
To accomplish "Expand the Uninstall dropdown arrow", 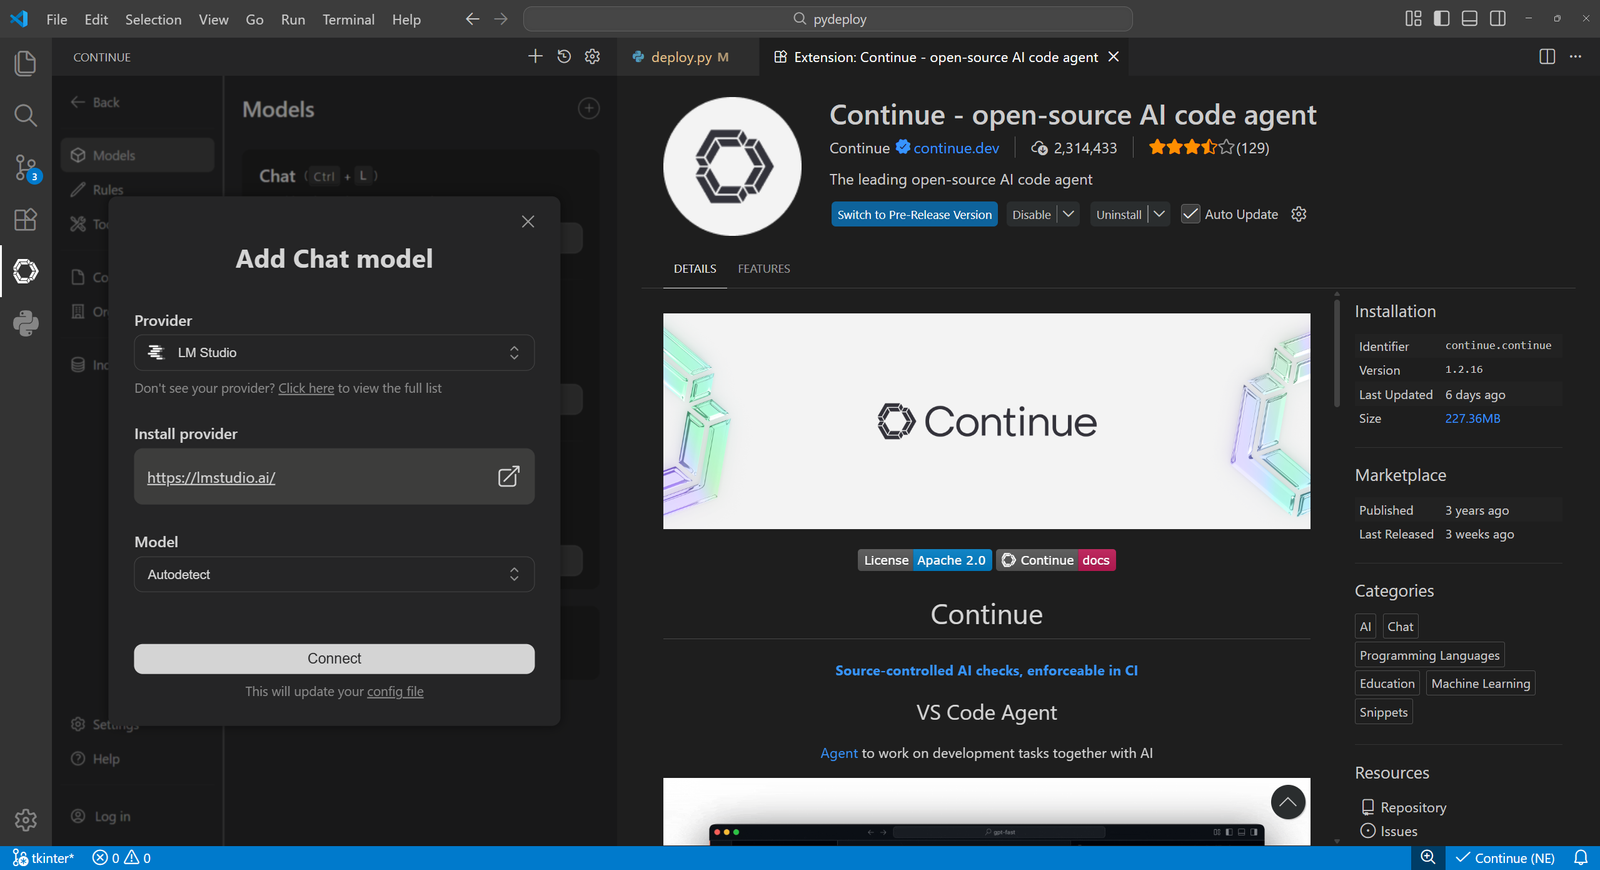I will [x=1159, y=214].
